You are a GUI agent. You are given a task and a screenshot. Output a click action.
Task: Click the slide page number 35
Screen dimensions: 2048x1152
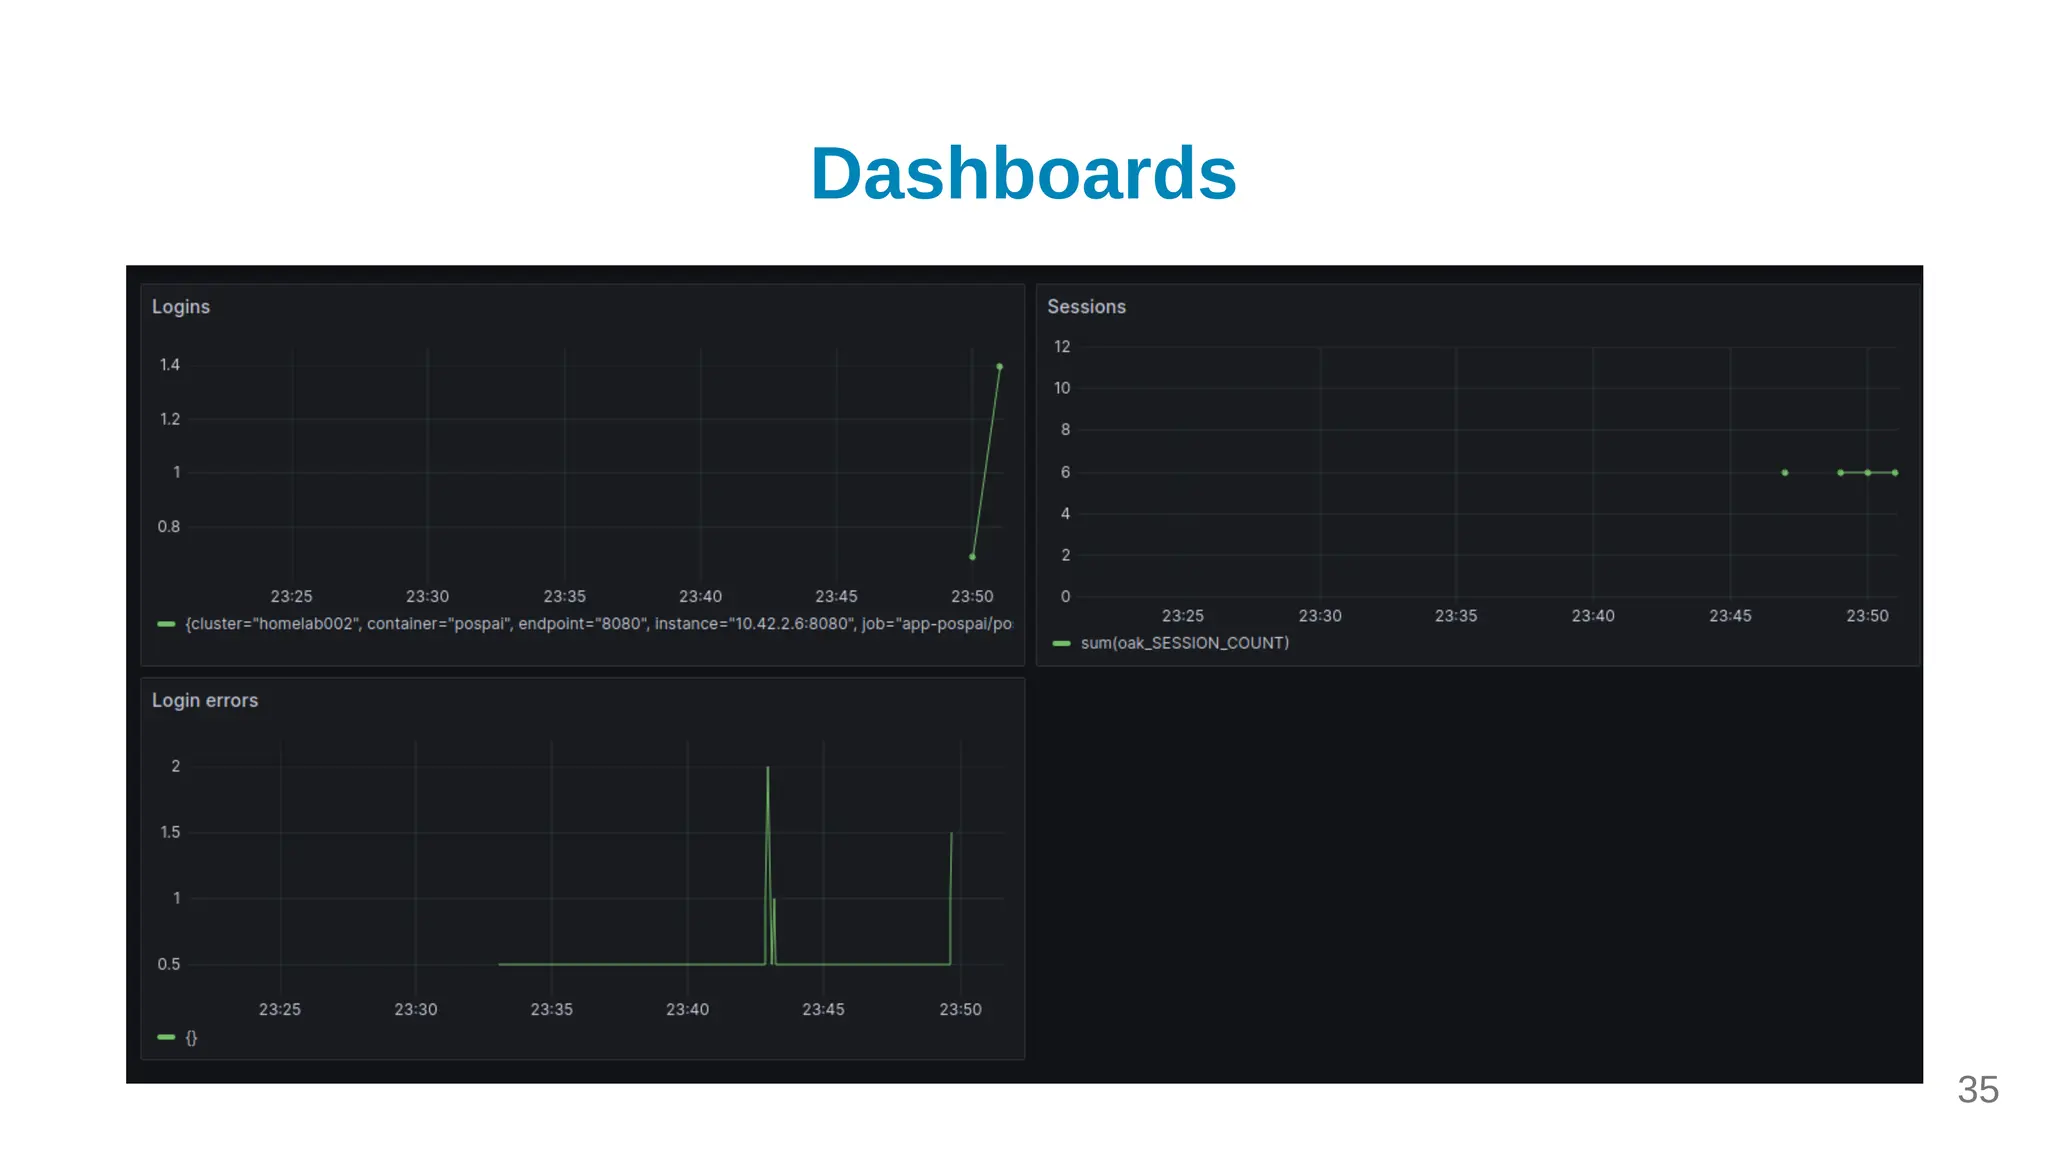(x=1978, y=1090)
